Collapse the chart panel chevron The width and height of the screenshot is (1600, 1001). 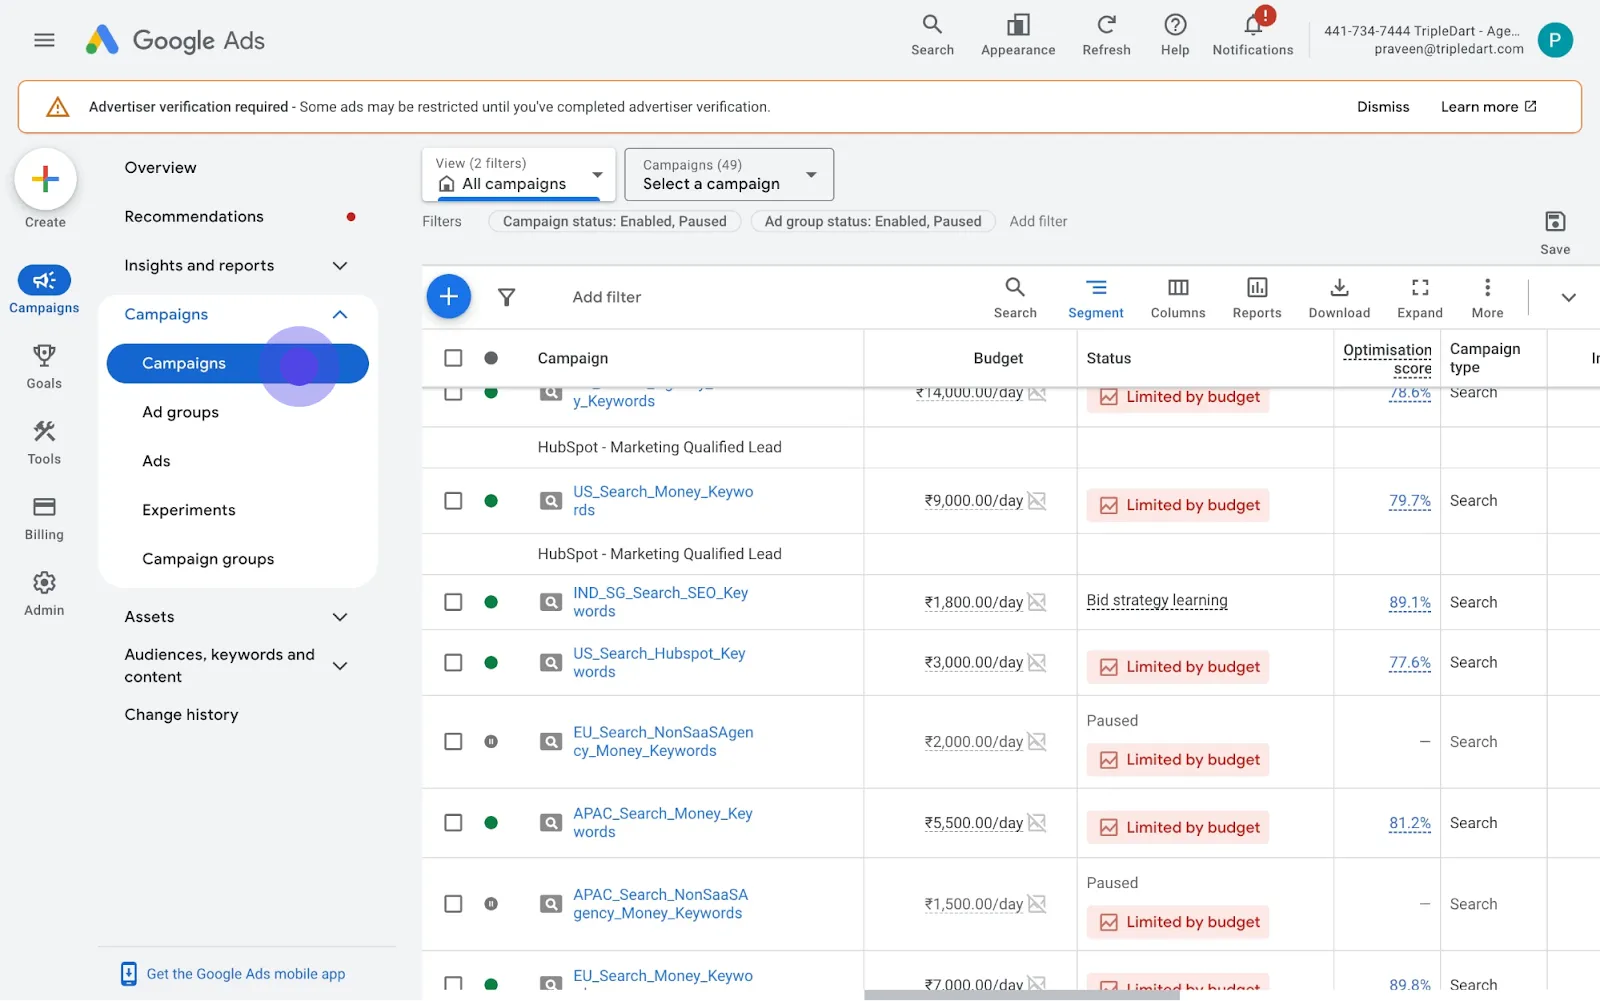tap(1568, 297)
